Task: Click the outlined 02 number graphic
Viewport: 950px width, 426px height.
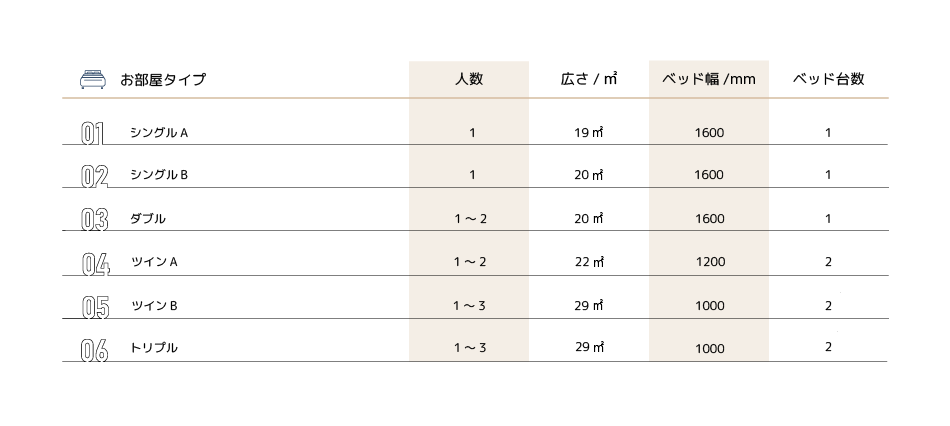Action: click(x=95, y=176)
